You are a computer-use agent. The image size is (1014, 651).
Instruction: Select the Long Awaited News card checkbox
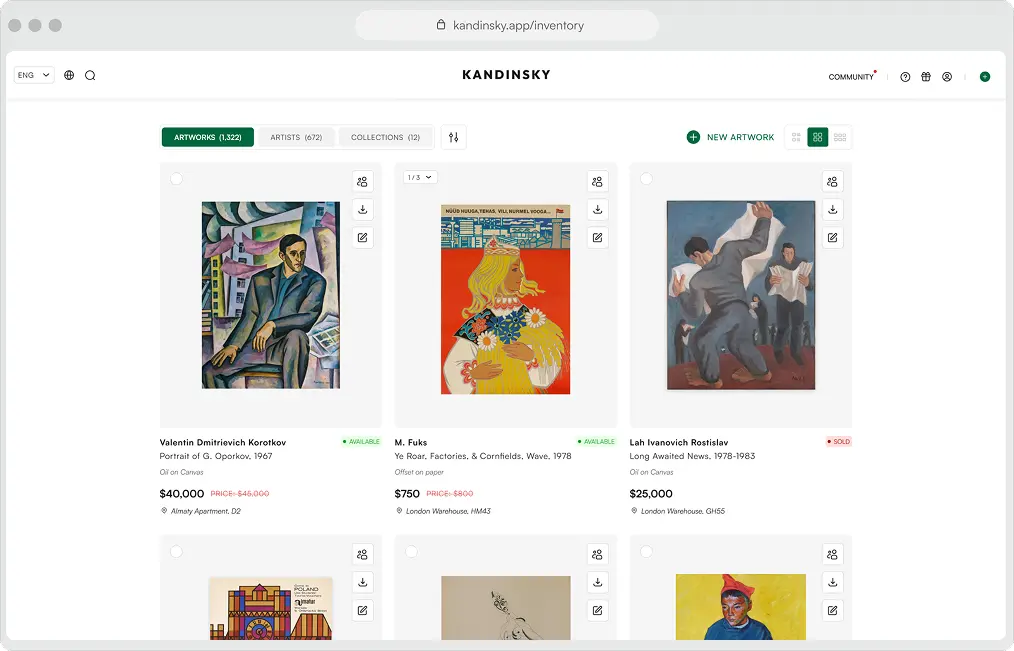click(x=646, y=178)
